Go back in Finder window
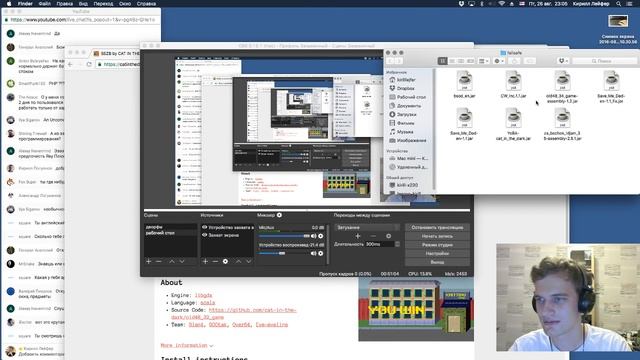Screen dimensions: 640x360 390,61
